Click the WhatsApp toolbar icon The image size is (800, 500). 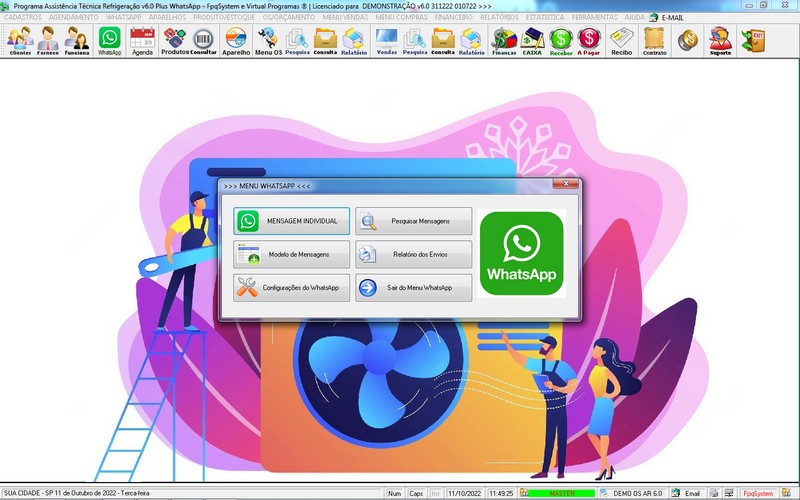110,41
